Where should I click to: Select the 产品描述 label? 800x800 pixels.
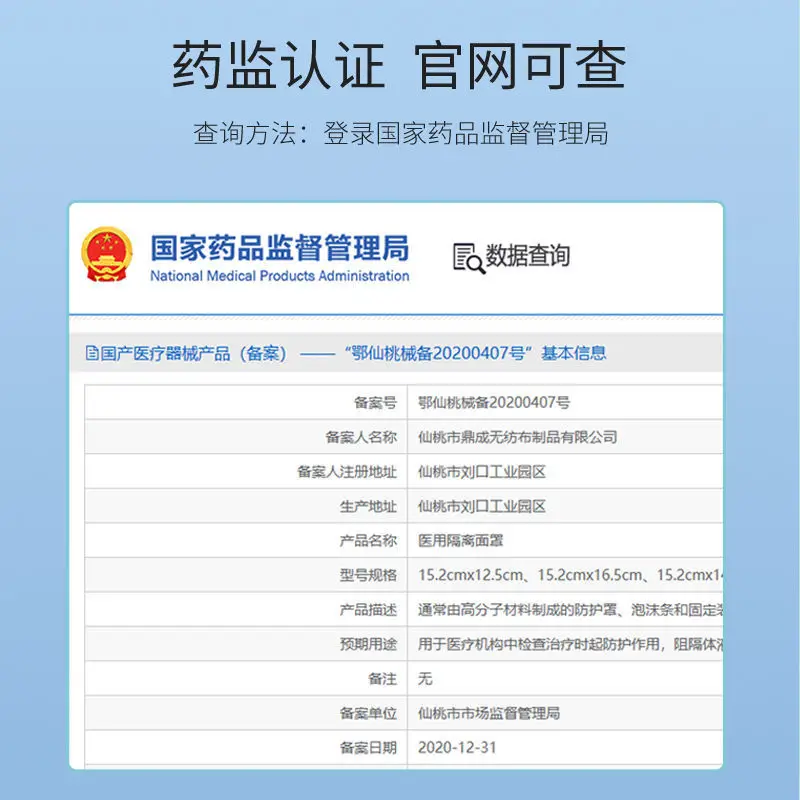[368, 610]
